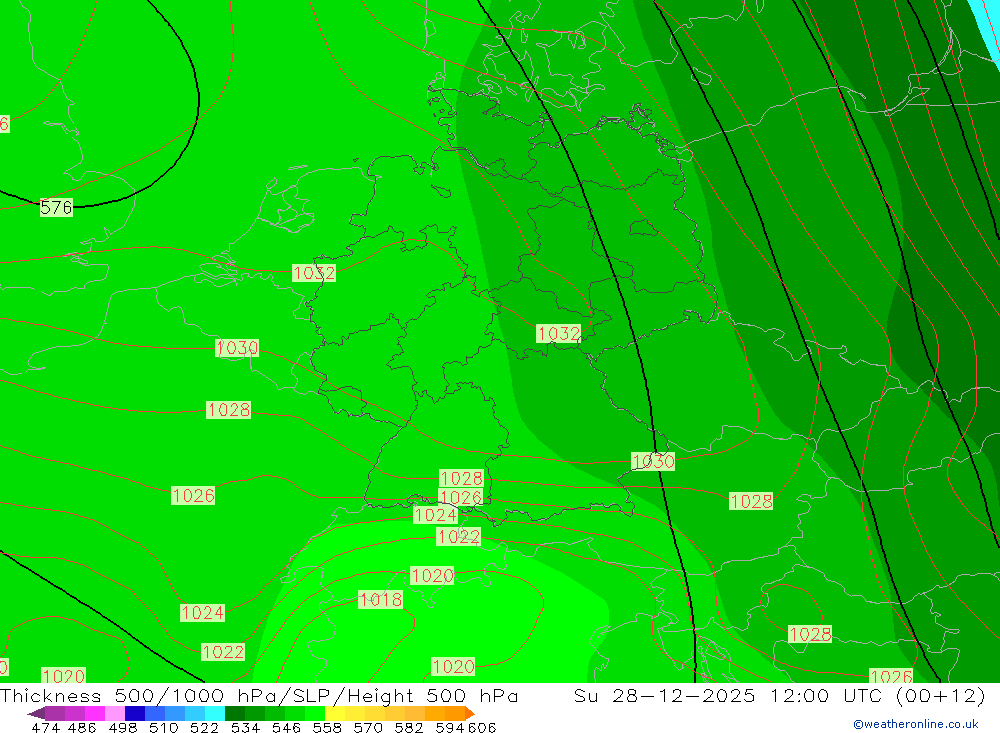Click the 1030 label on the black contour

point(653,461)
